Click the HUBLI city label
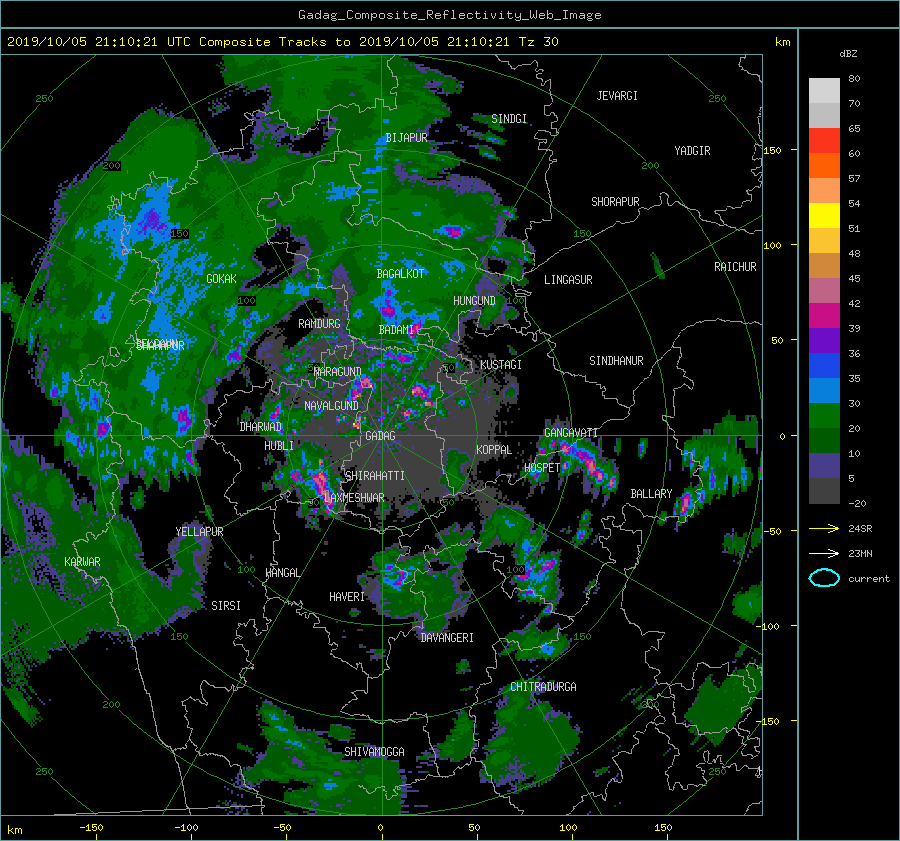900x841 pixels. [x=278, y=446]
